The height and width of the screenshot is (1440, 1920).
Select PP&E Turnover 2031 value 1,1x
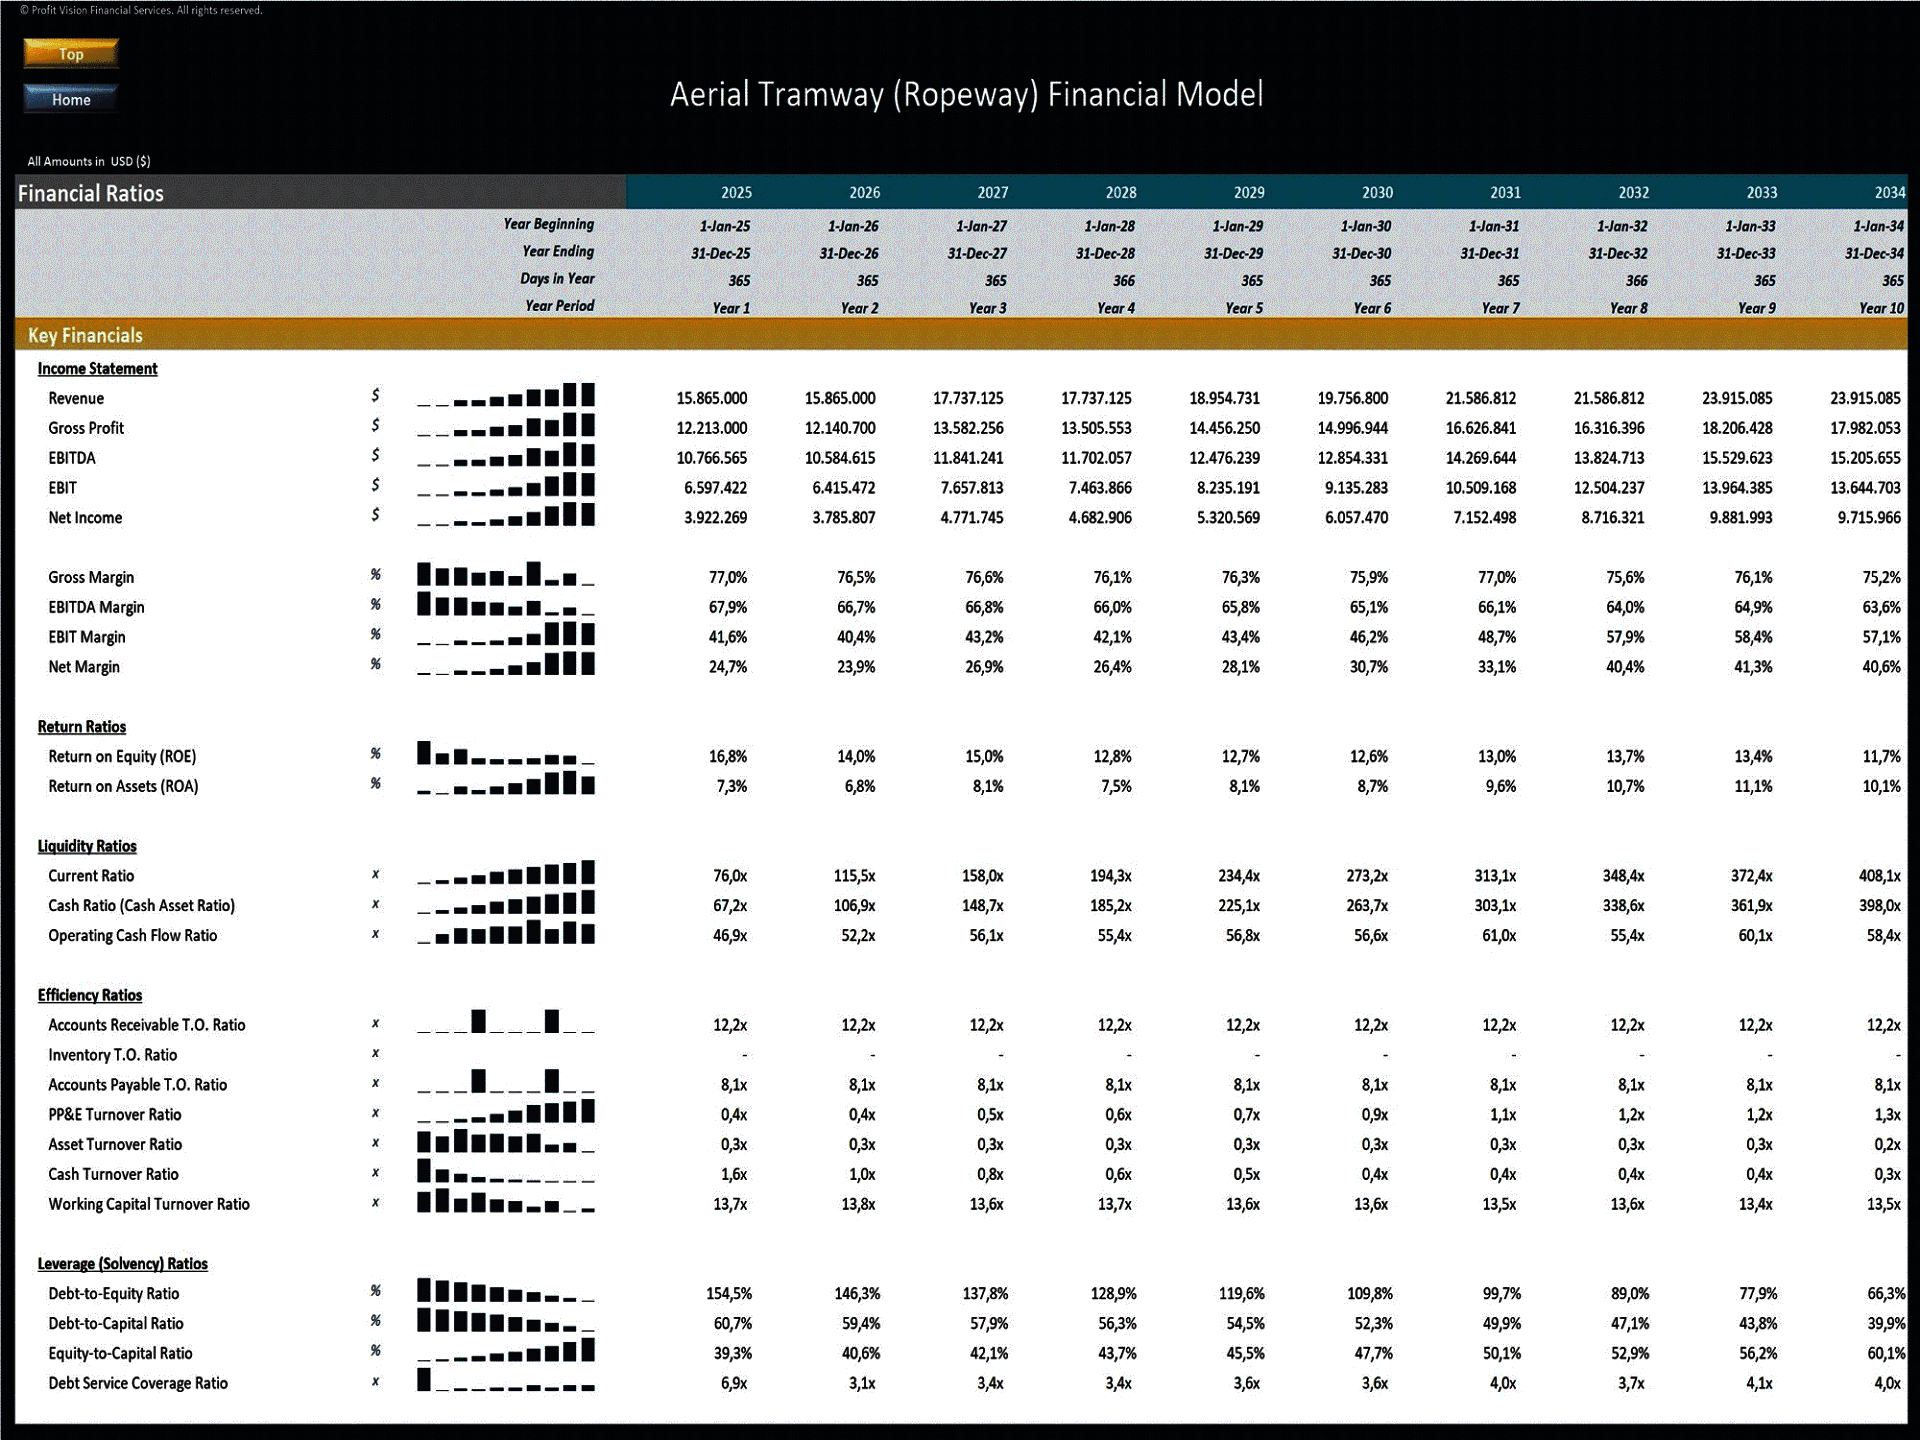pyautogui.click(x=1503, y=1115)
